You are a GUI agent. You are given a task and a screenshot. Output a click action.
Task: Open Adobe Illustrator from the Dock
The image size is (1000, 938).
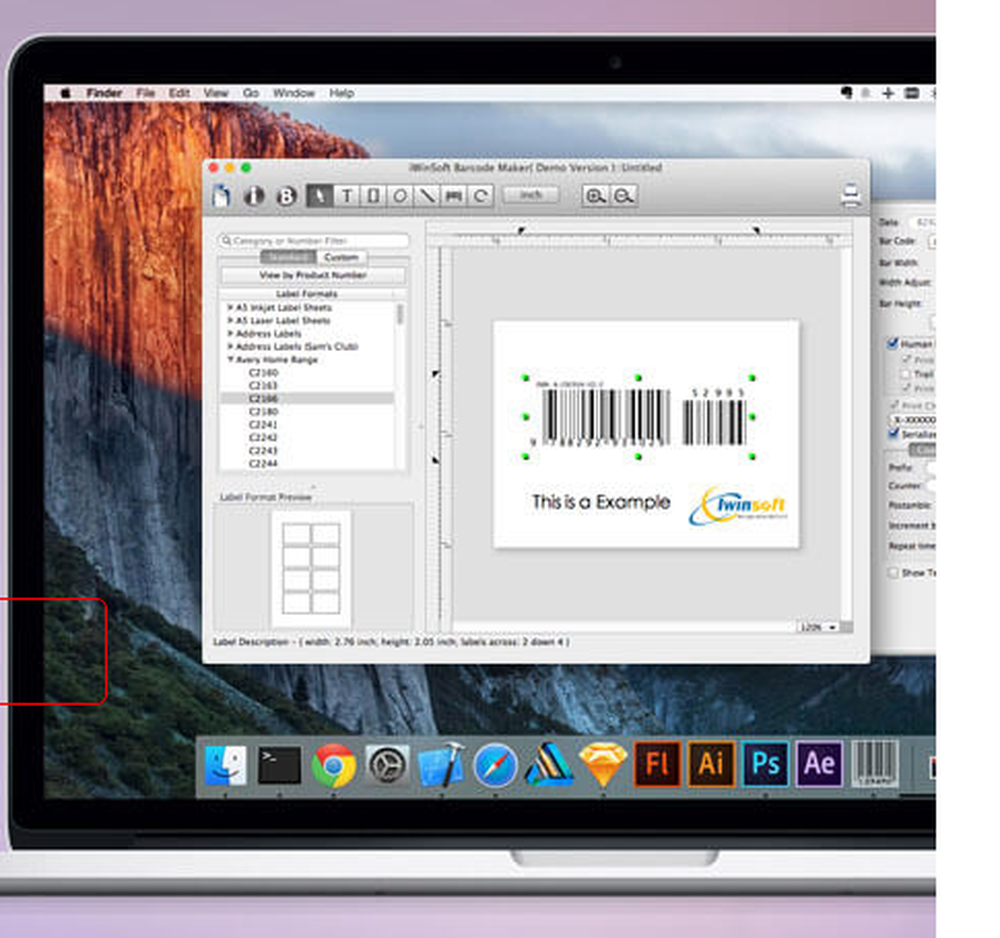pyautogui.click(x=711, y=763)
